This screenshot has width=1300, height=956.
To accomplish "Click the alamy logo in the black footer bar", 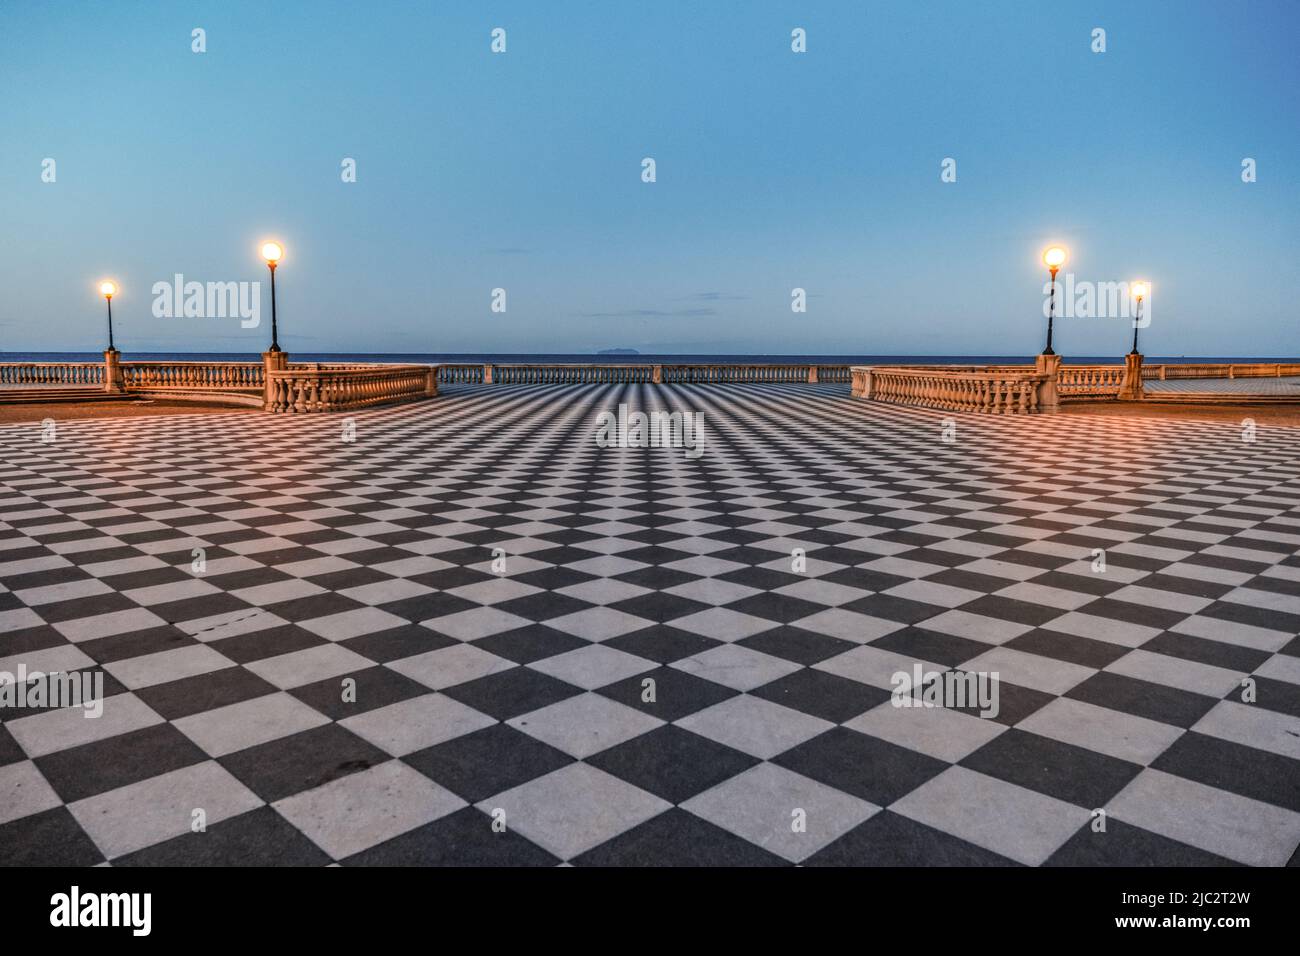I will tap(100, 911).
